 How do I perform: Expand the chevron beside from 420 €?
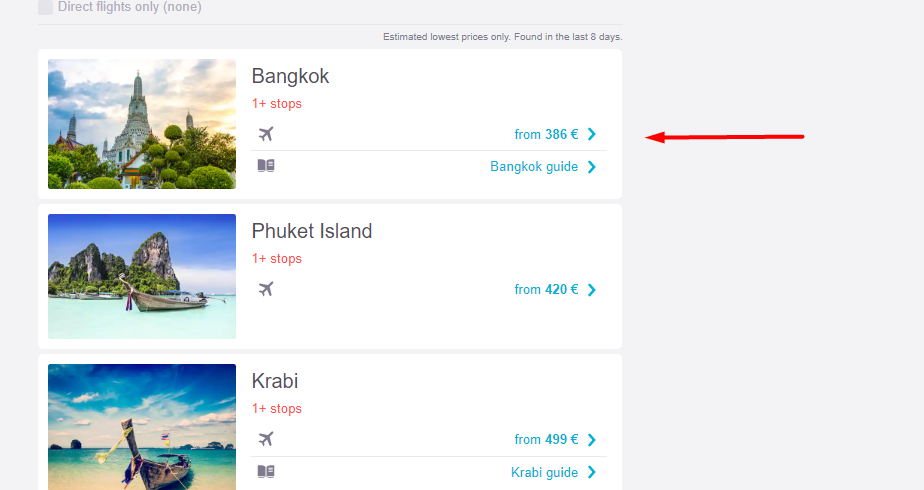(592, 290)
